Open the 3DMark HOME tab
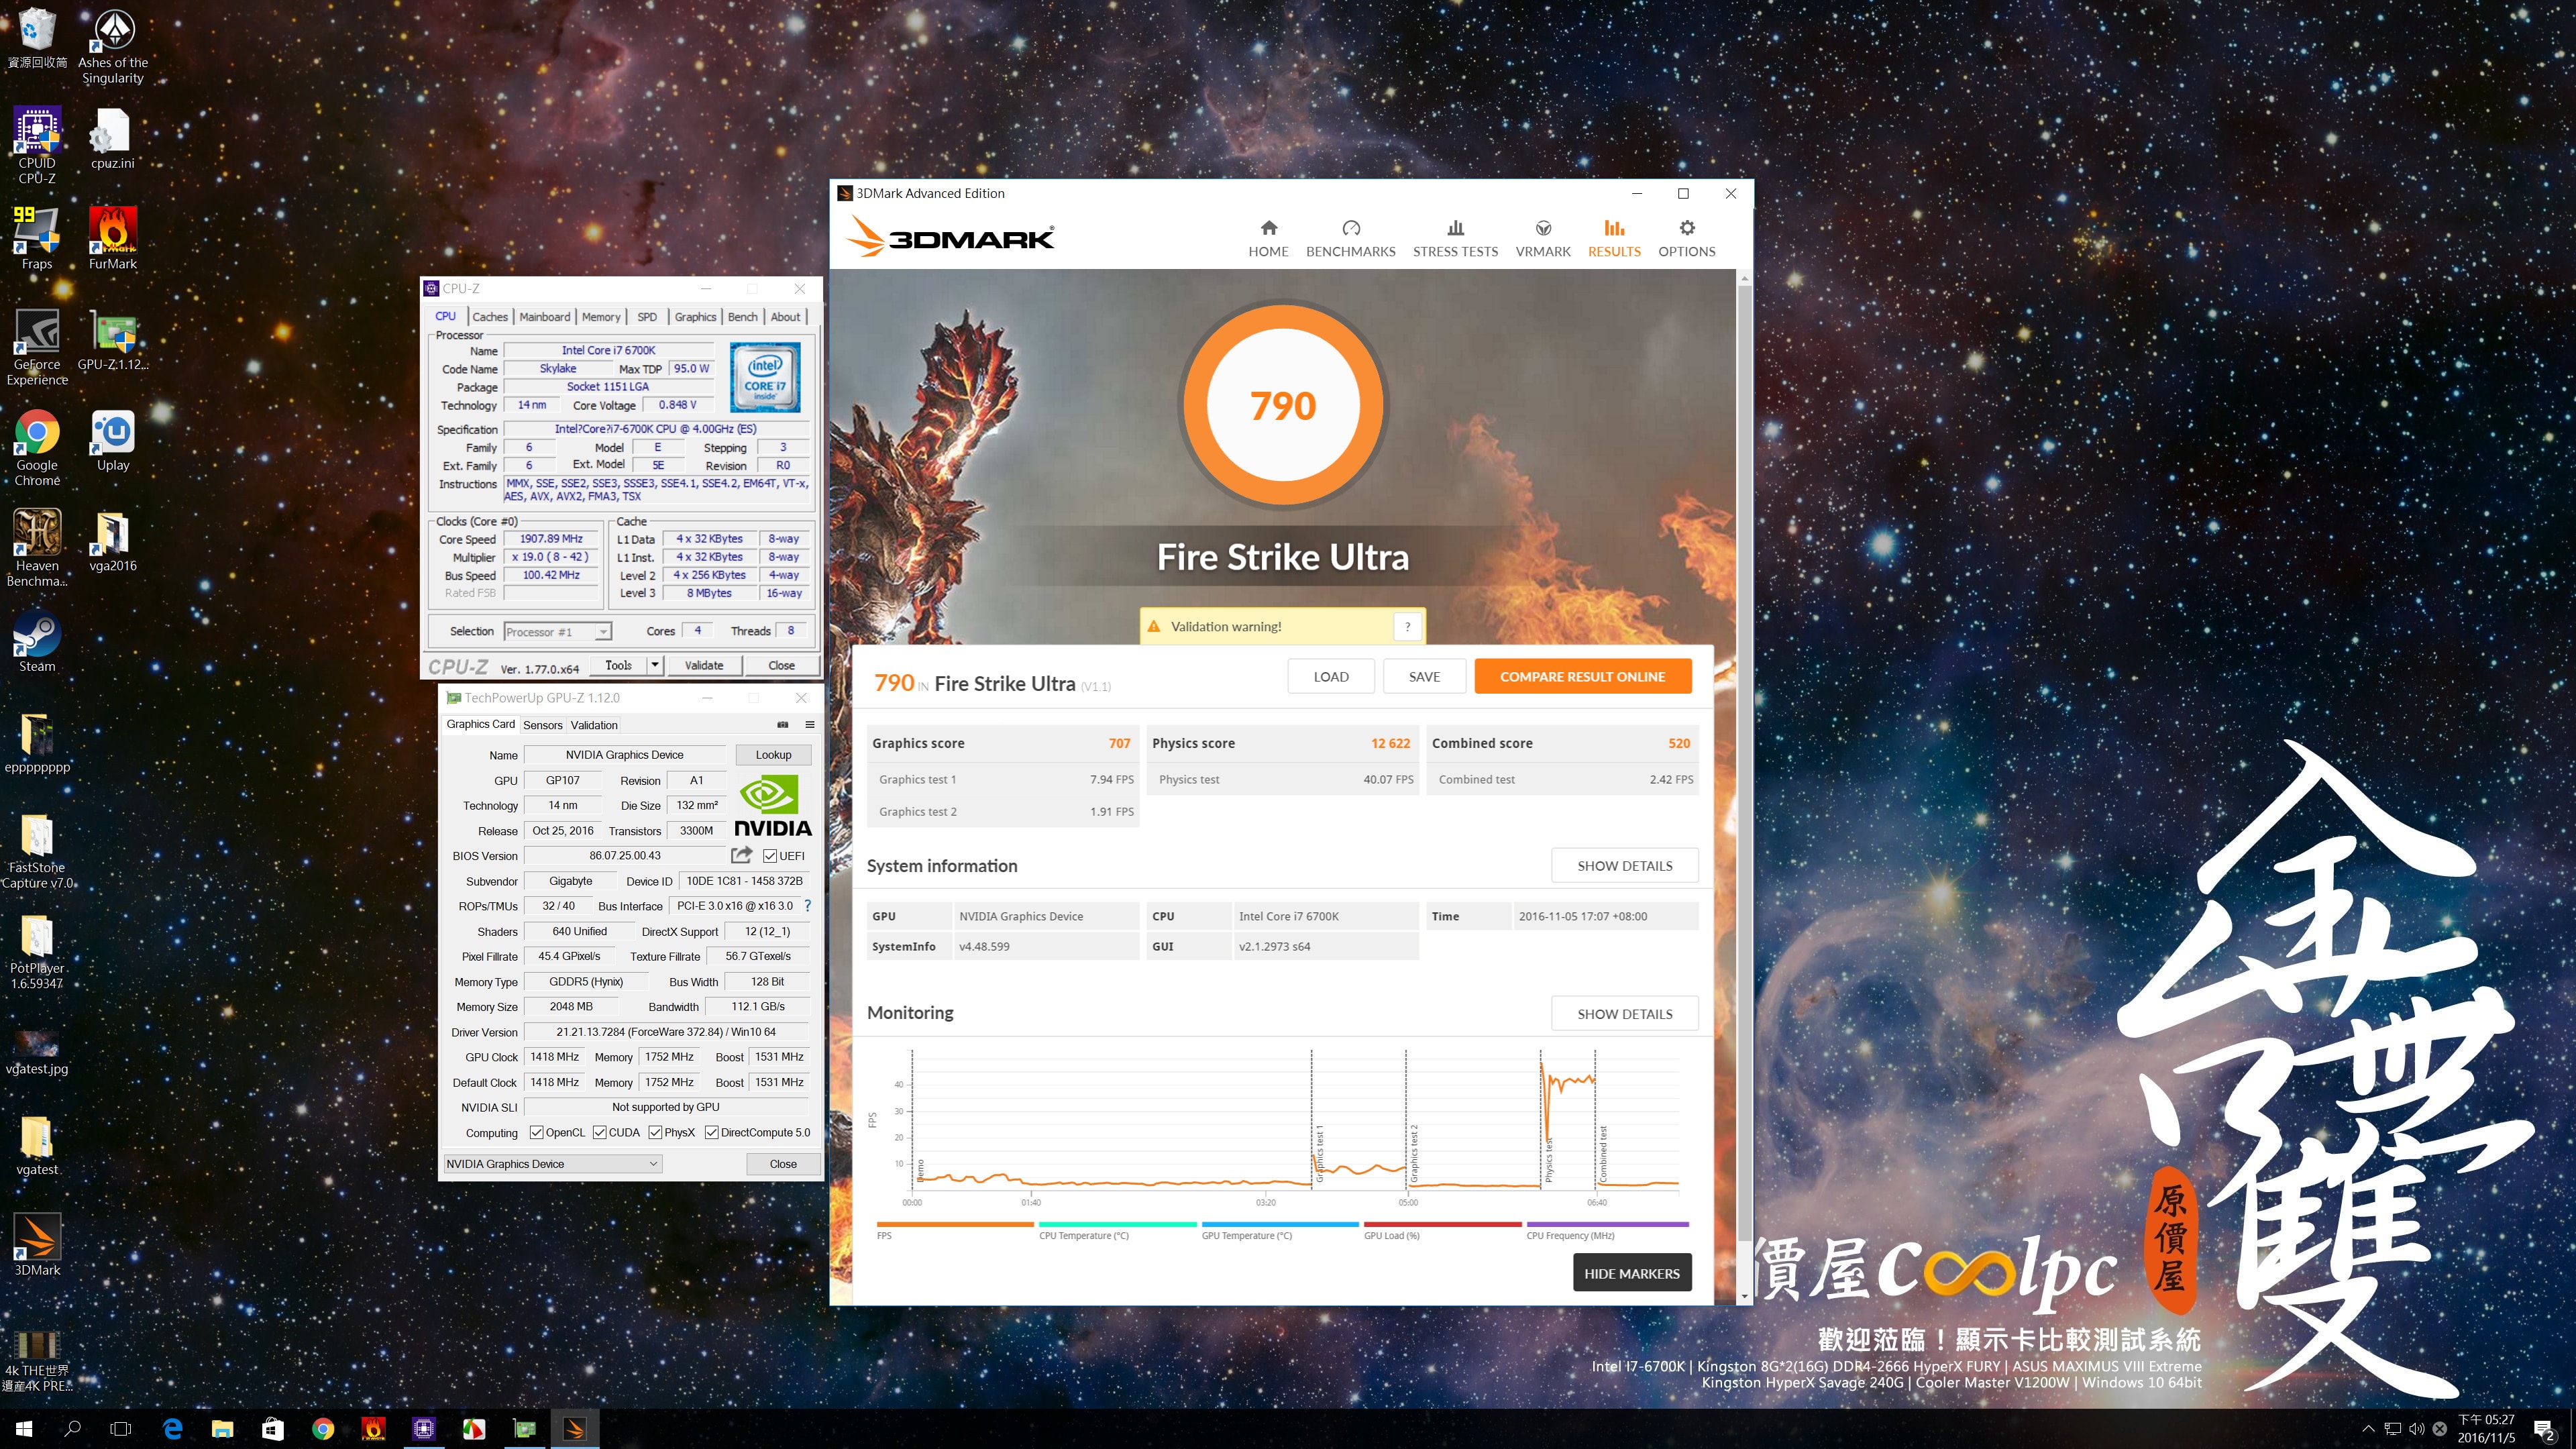The height and width of the screenshot is (1449, 2576). [x=1268, y=239]
